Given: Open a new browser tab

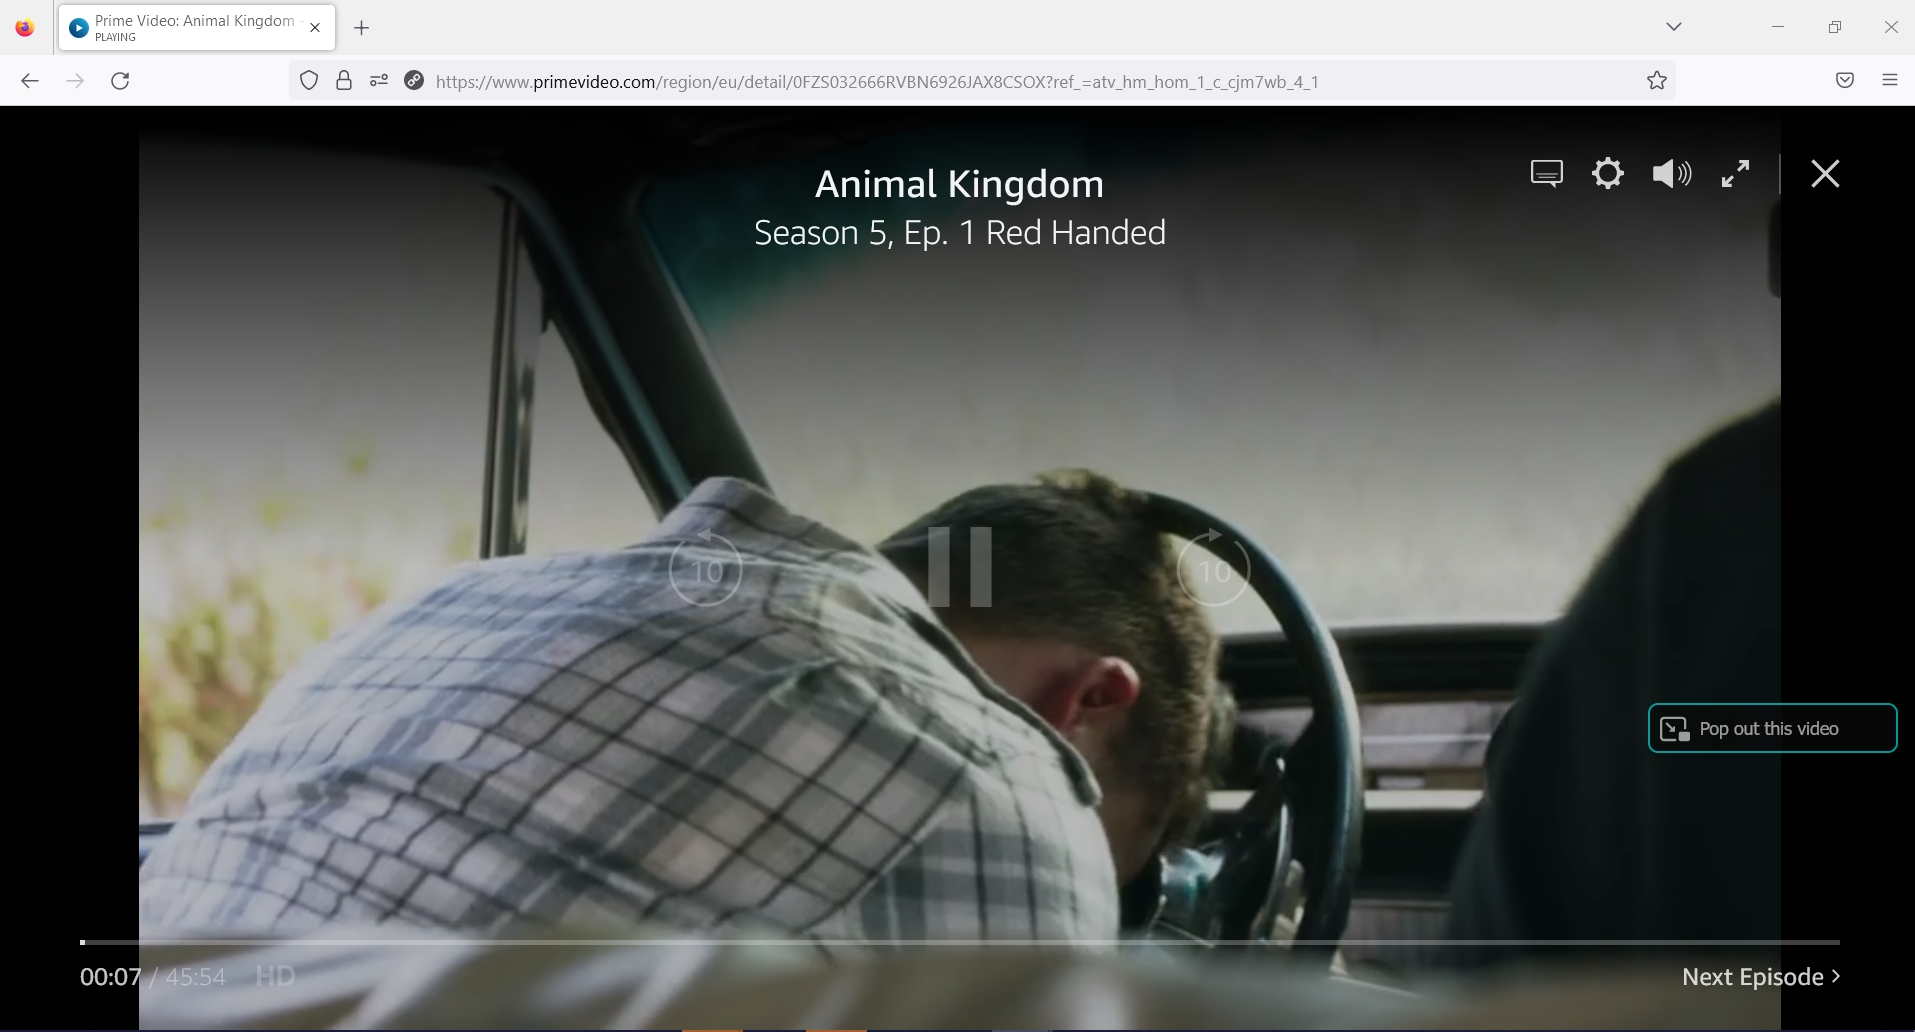Looking at the screenshot, I should coord(362,28).
